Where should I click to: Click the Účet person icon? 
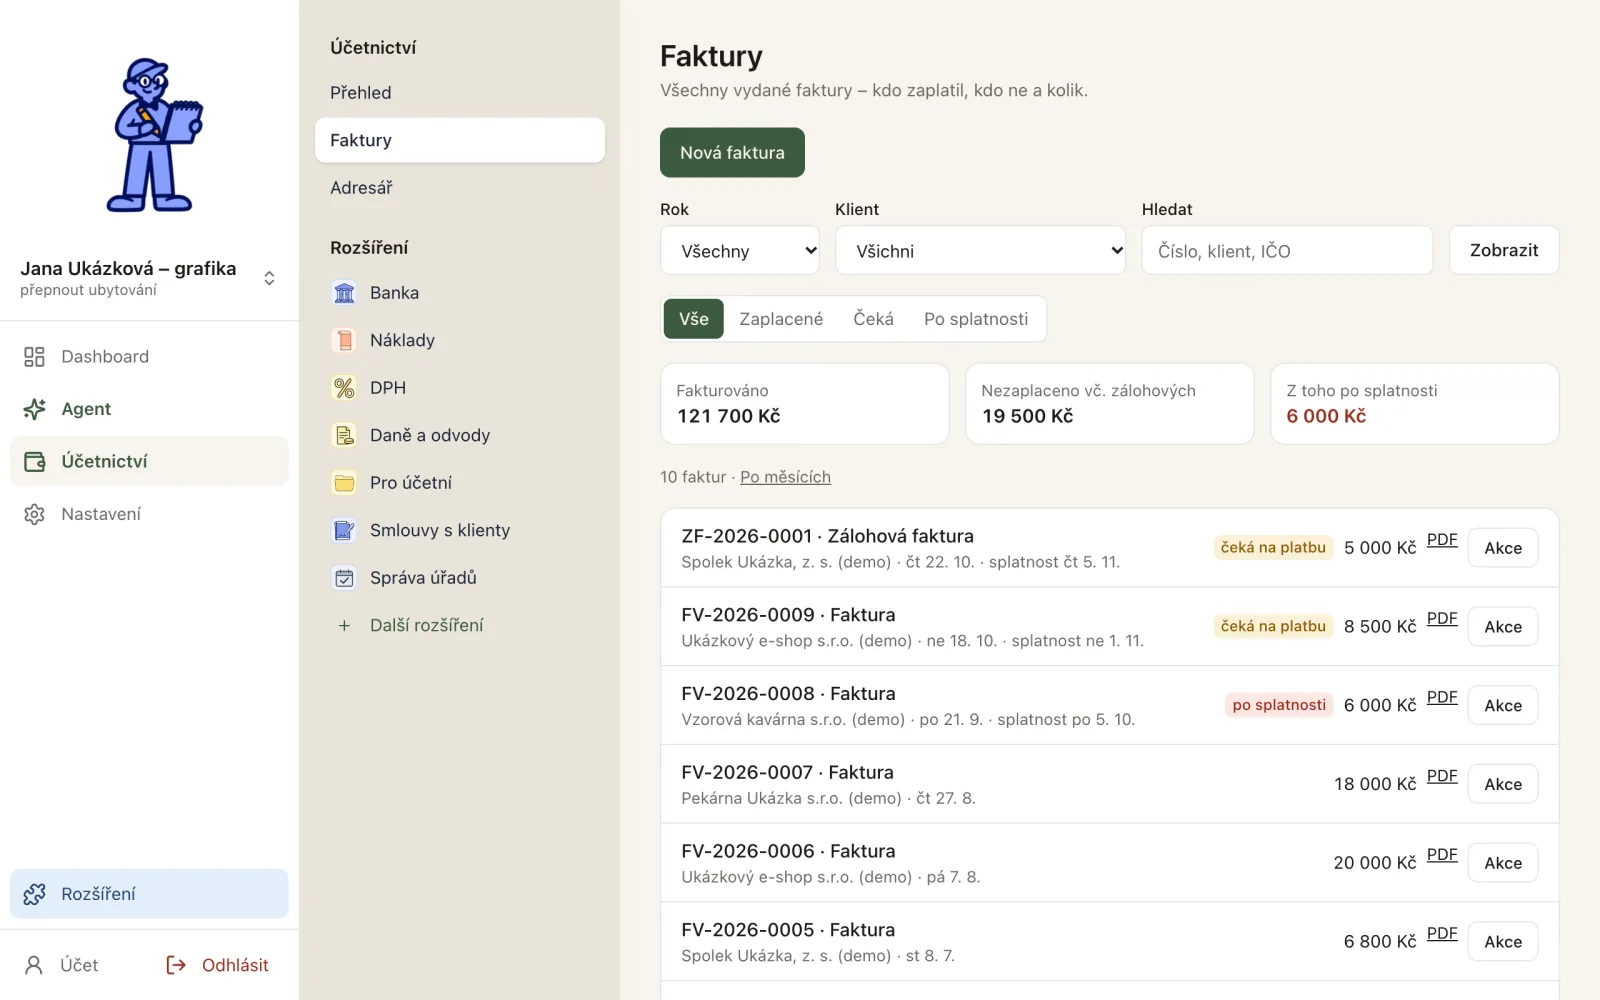(x=34, y=965)
